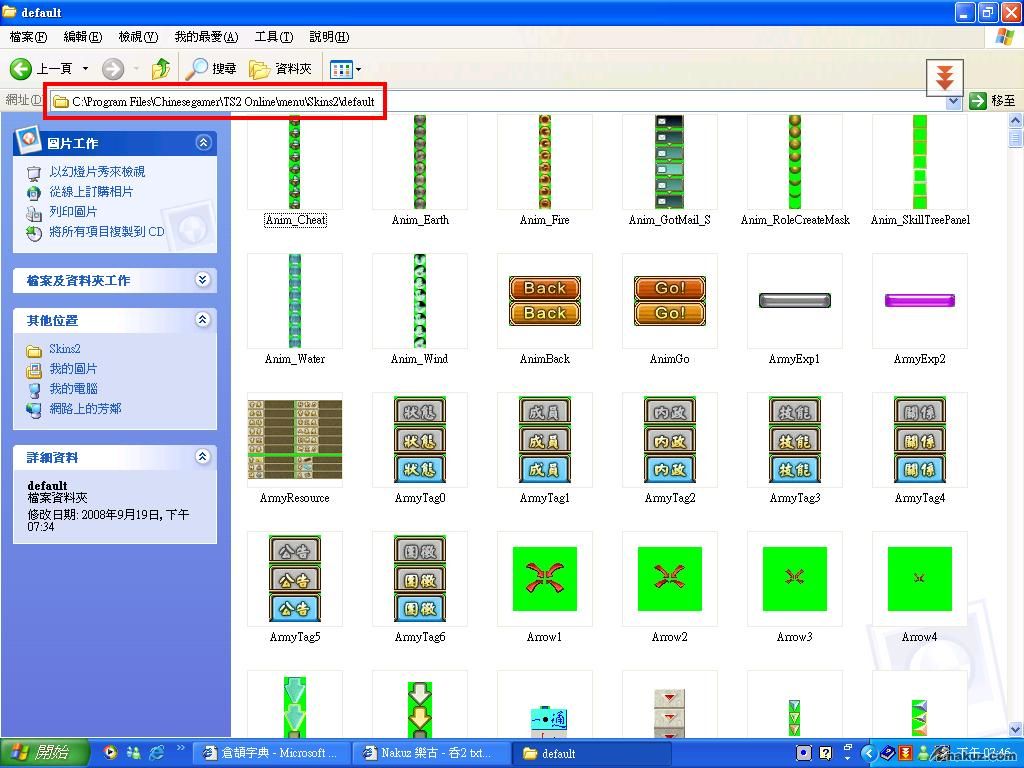1024x768 pixels.
Task: Select the Arrow3 image file
Action: click(795, 579)
